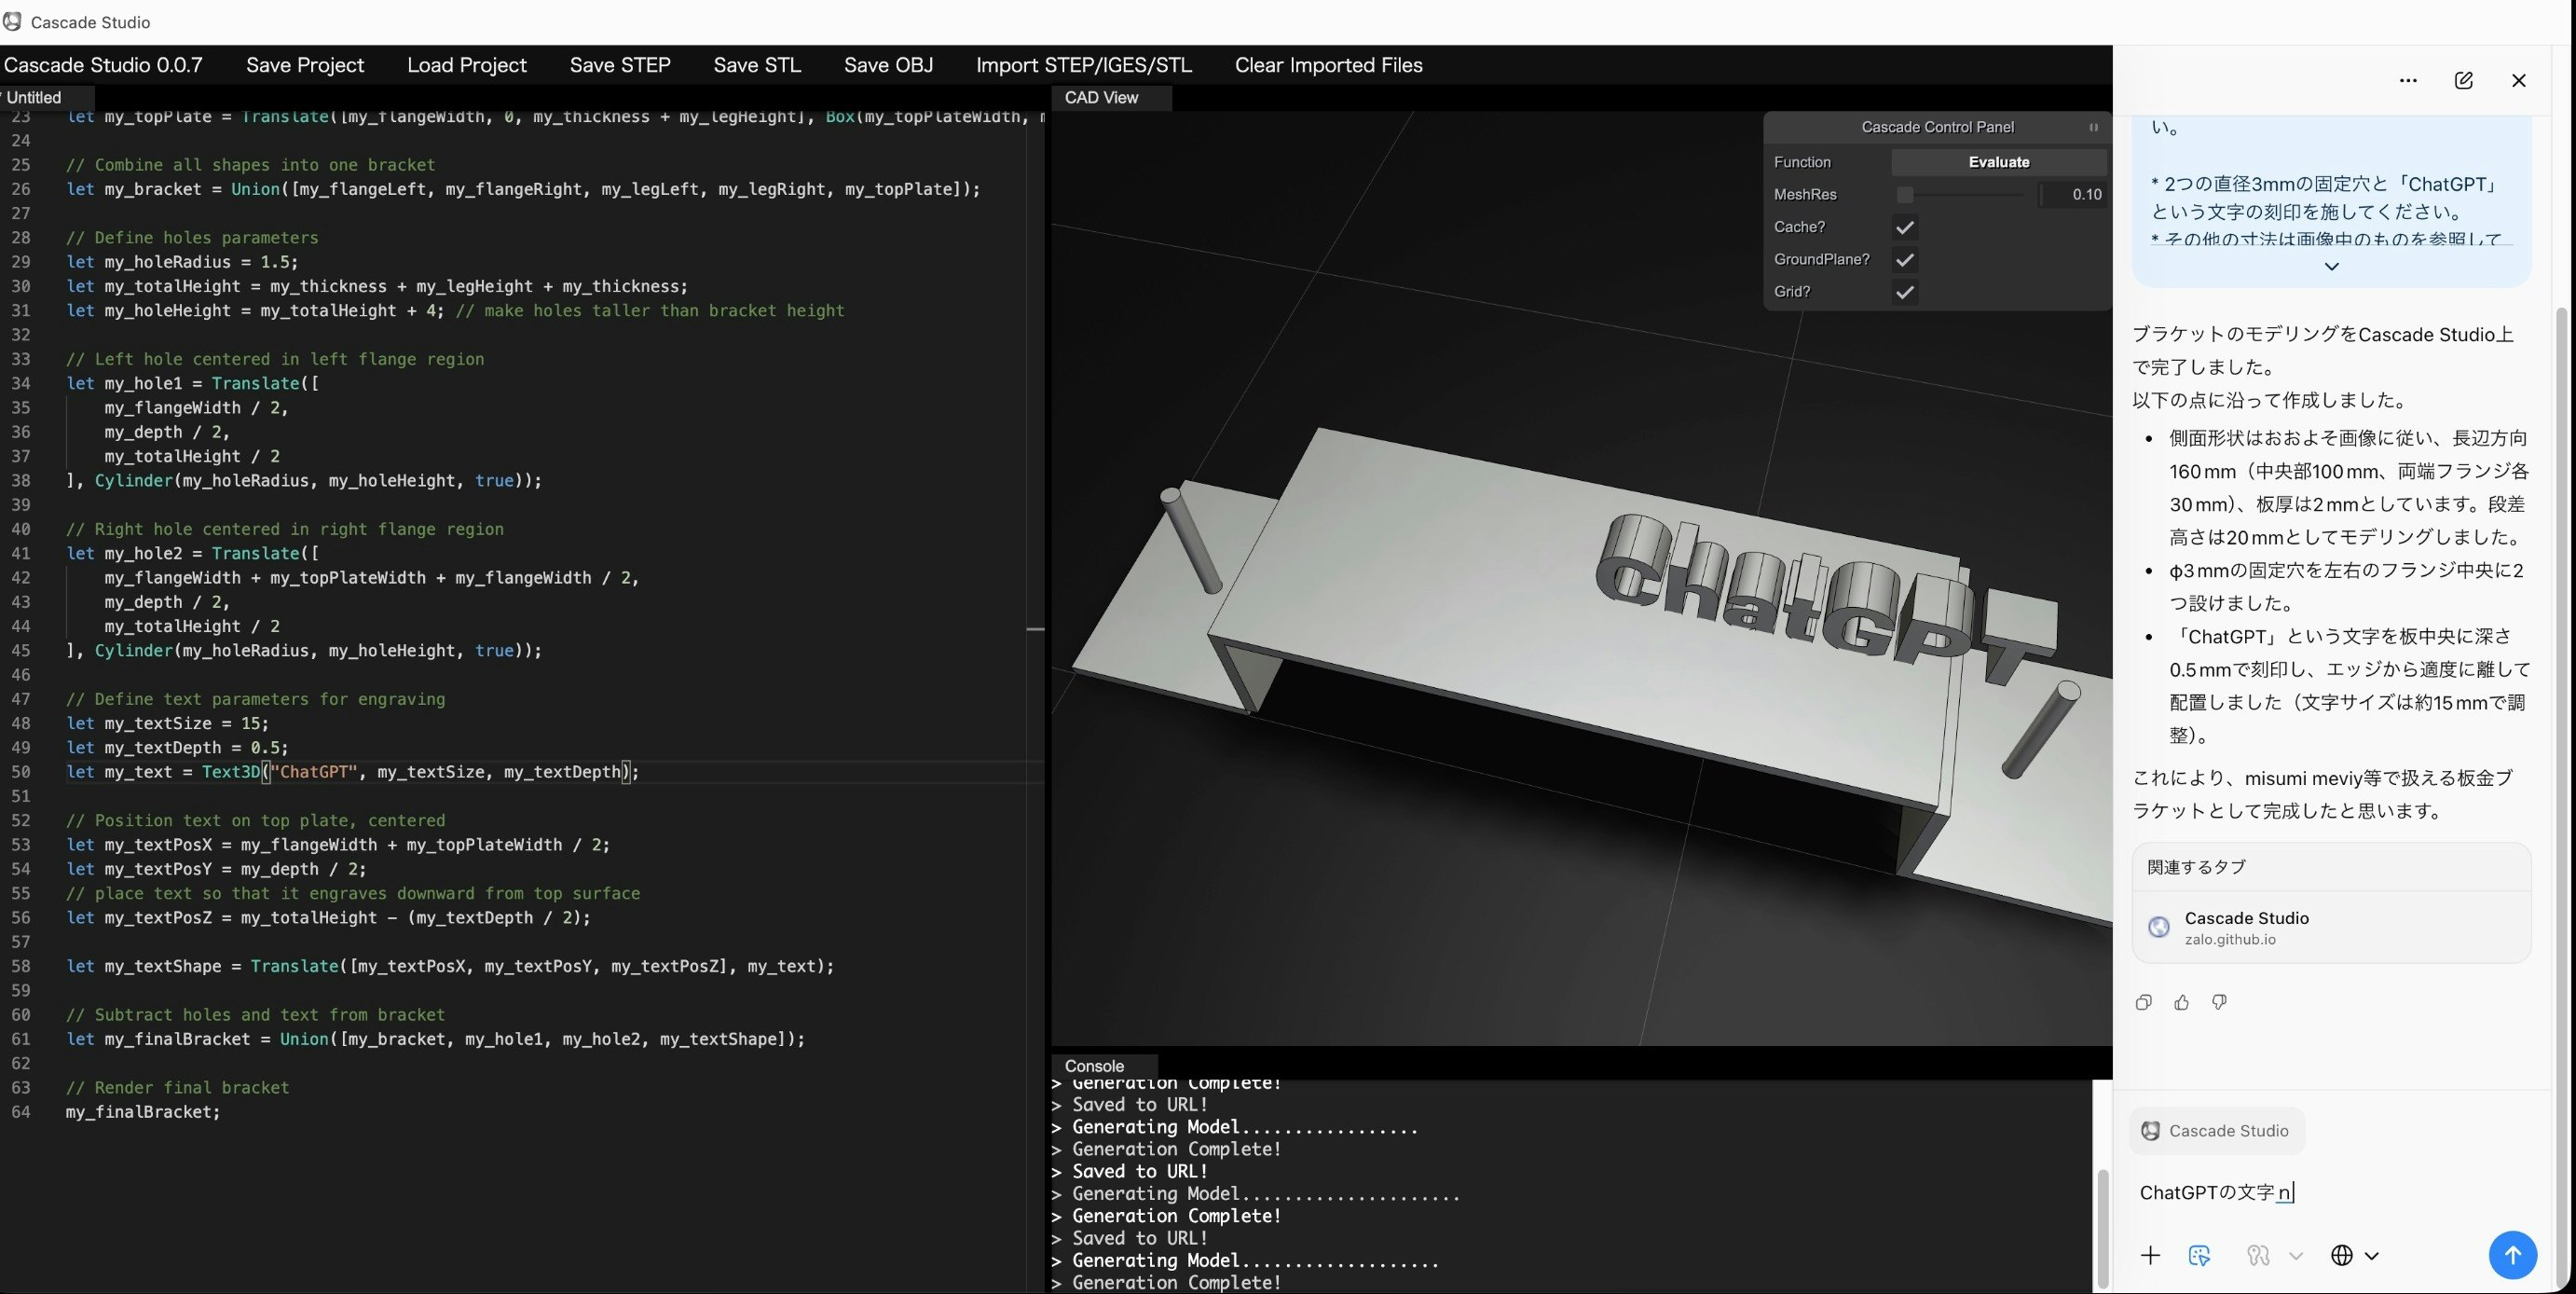Screen dimensions: 2576x1294
Task: Open Import STEP/IGES/STL menu item
Action: coord(1084,65)
